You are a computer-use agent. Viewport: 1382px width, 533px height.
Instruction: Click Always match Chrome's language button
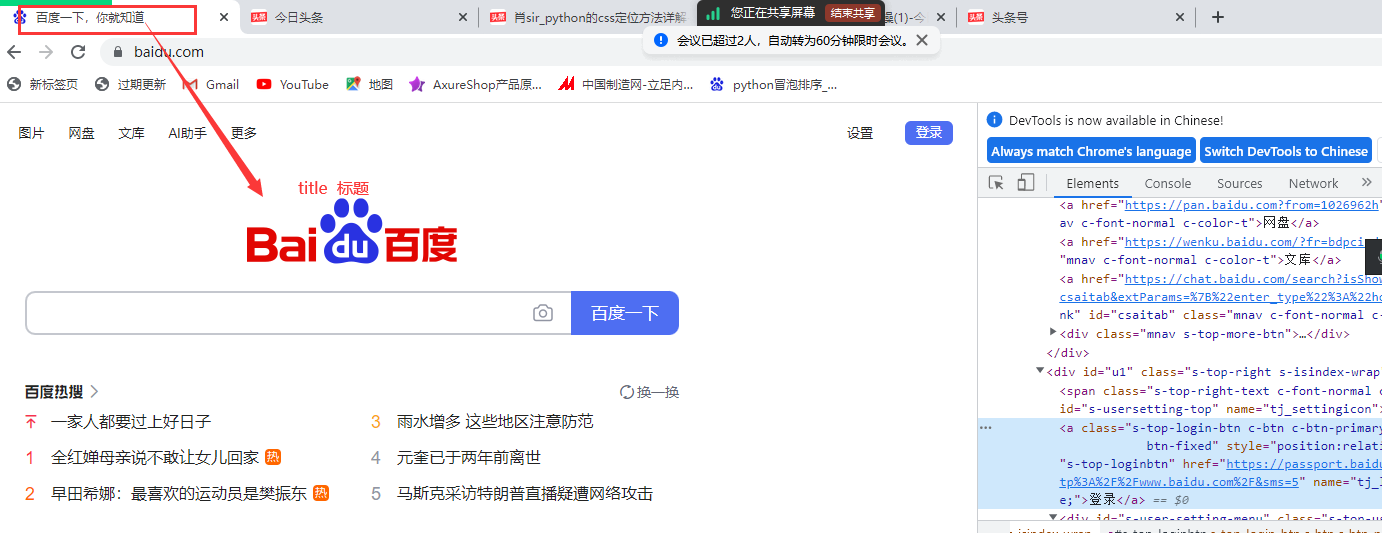tap(1091, 151)
